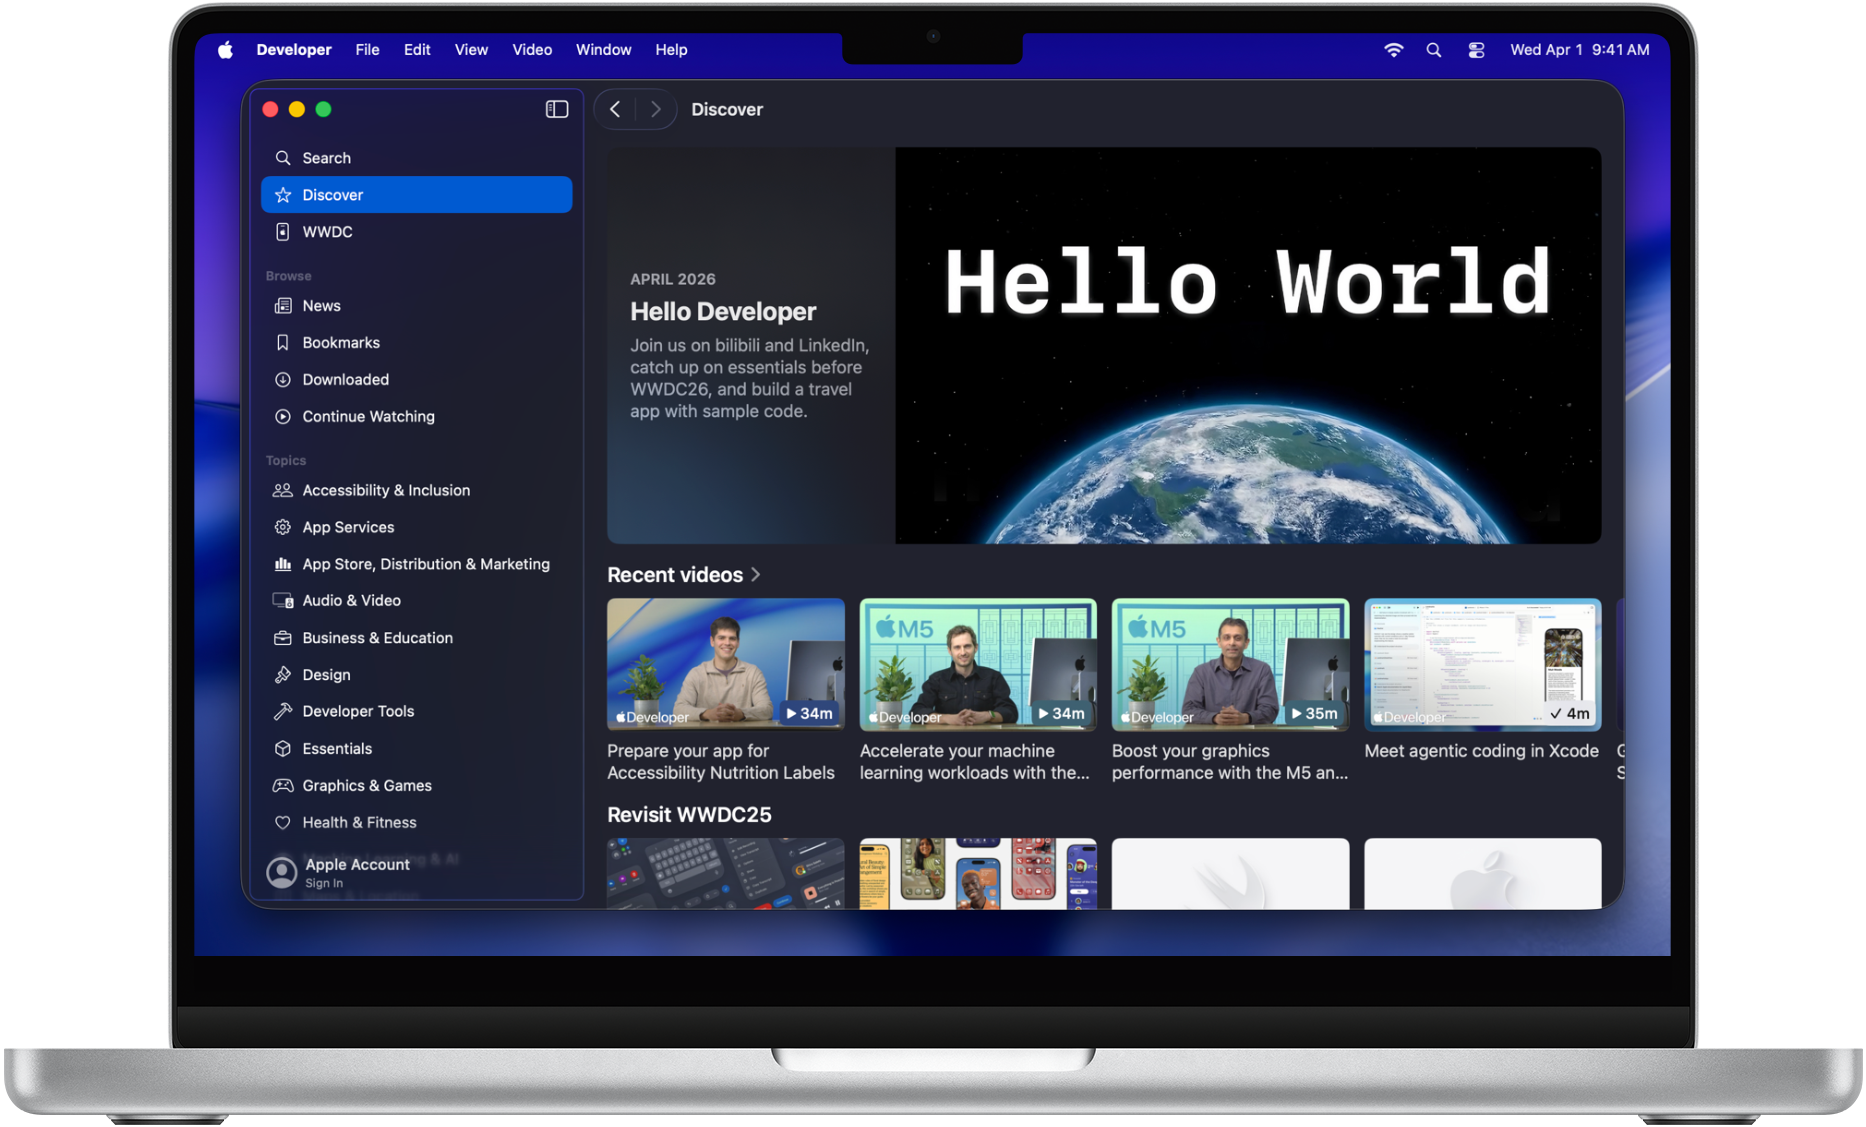Image resolution: width=1866 pixels, height=1127 pixels.
Task: Toggle the sidebar visibility button
Action: (557, 109)
